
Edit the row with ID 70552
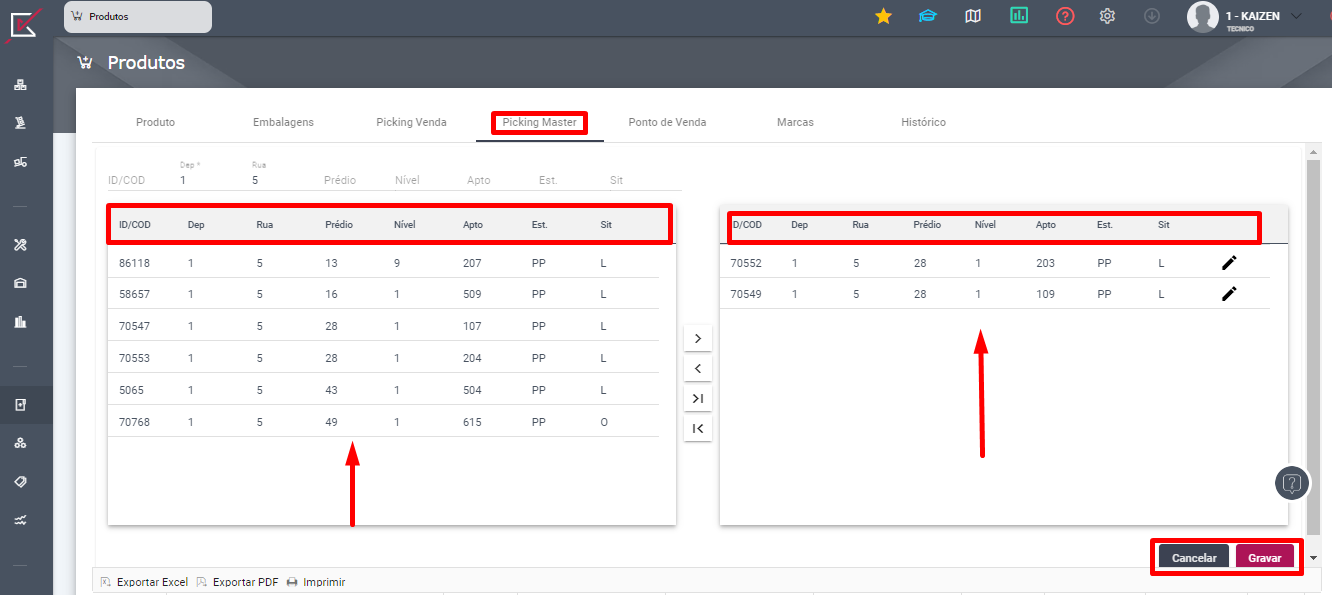(x=1229, y=262)
